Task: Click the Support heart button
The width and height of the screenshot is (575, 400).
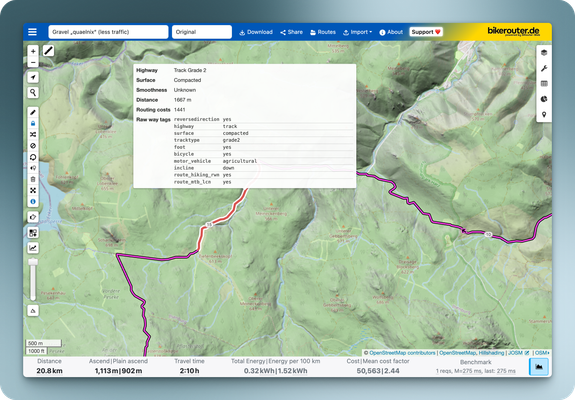Action: click(426, 32)
